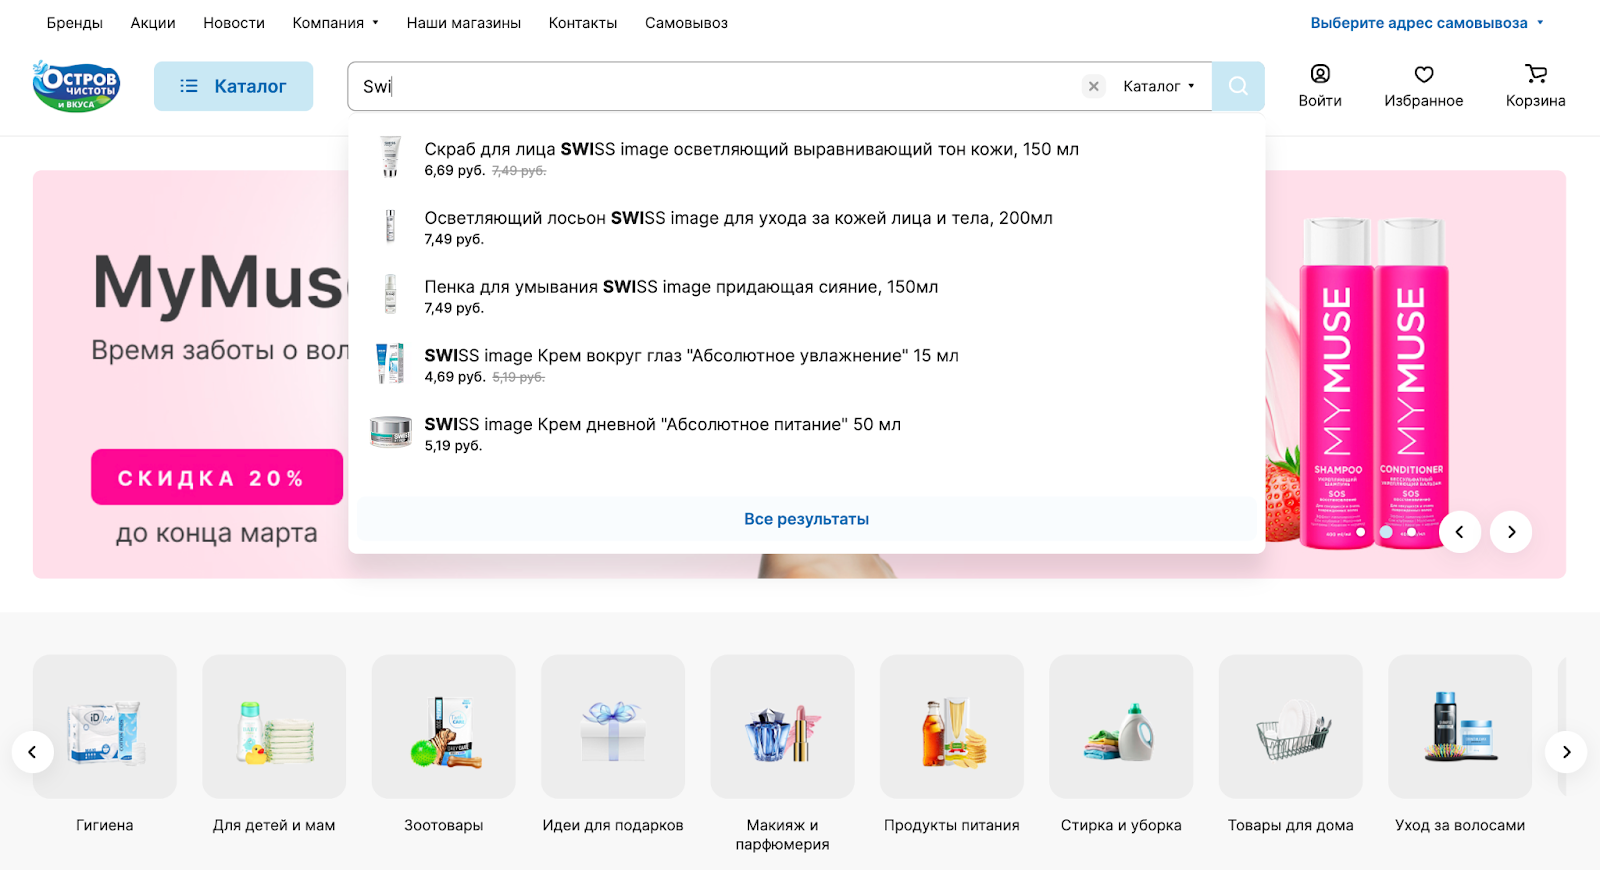Open the Зоотовары category icon

[444, 727]
